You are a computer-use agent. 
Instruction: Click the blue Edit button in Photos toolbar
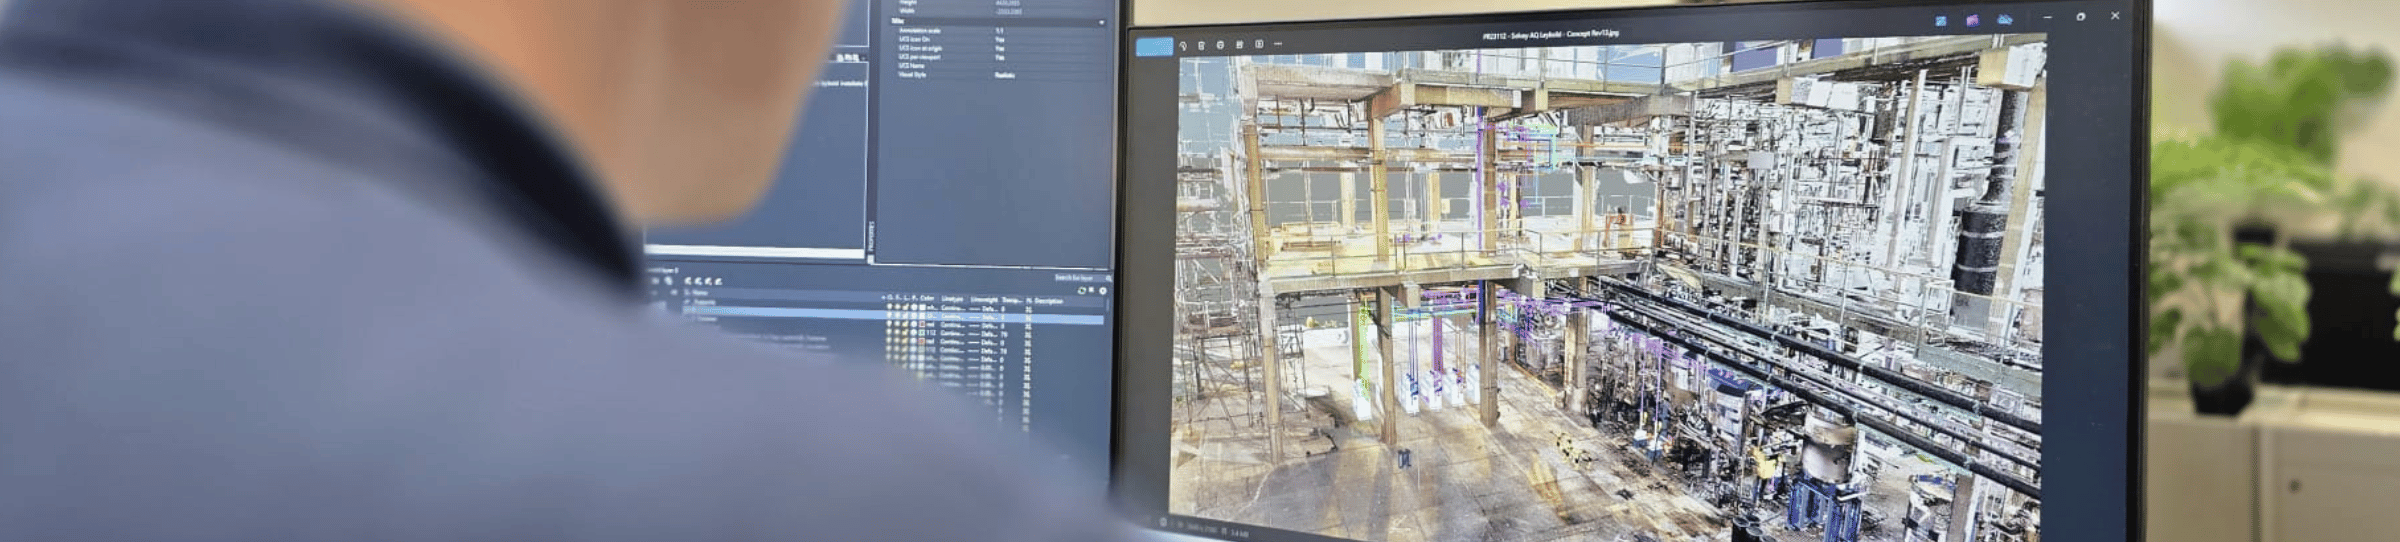point(1154,46)
